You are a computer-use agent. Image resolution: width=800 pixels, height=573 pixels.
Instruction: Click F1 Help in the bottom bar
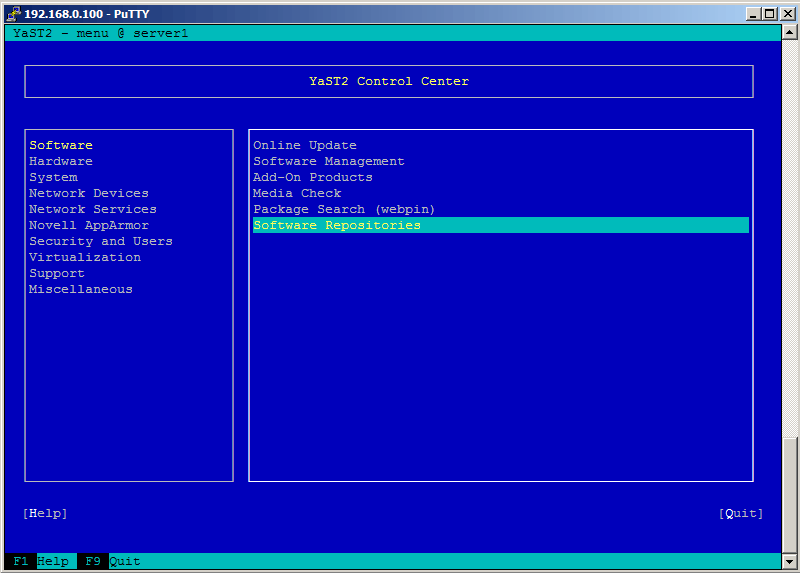[41, 561]
